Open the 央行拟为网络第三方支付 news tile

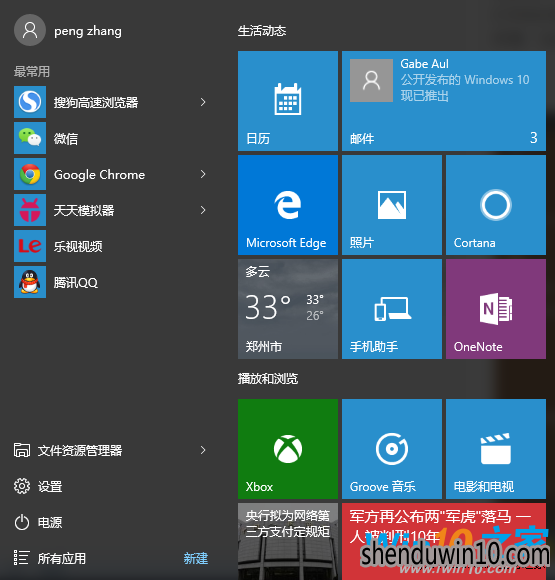288,541
